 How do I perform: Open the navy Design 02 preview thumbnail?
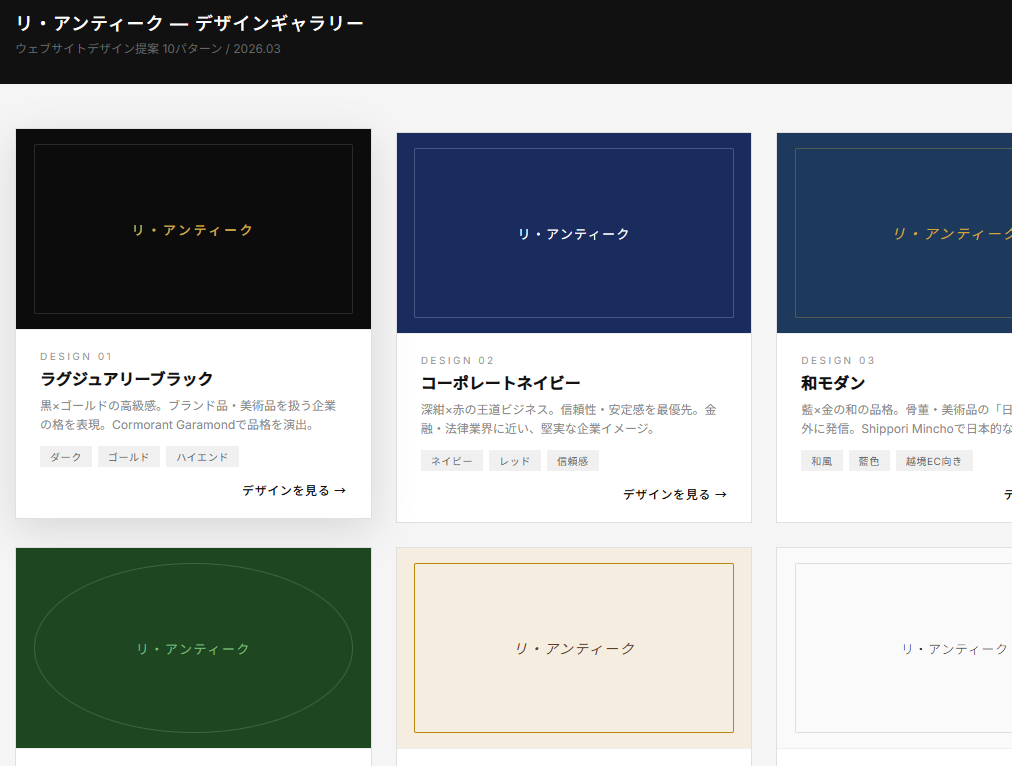pos(573,233)
